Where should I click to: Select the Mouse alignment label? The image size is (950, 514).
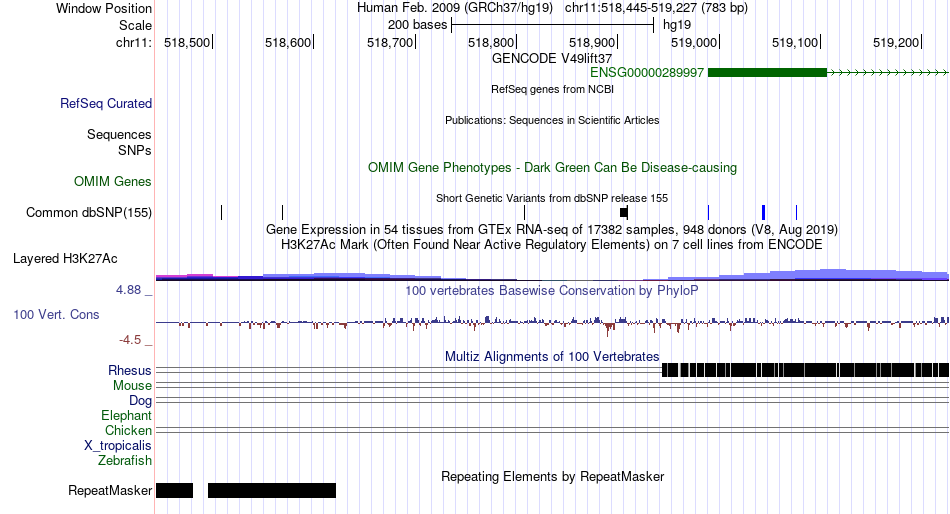132,386
